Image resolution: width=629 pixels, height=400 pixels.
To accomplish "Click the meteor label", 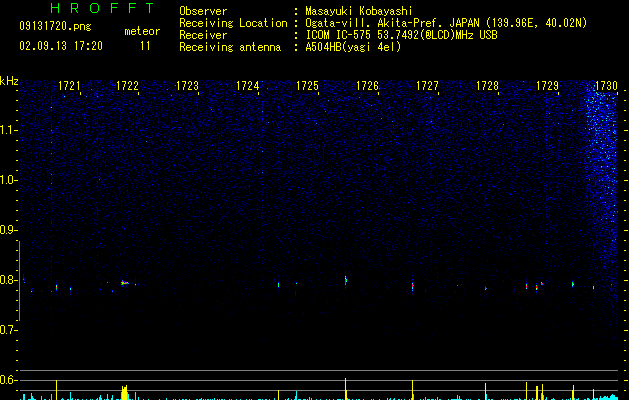I will [142, 31].
